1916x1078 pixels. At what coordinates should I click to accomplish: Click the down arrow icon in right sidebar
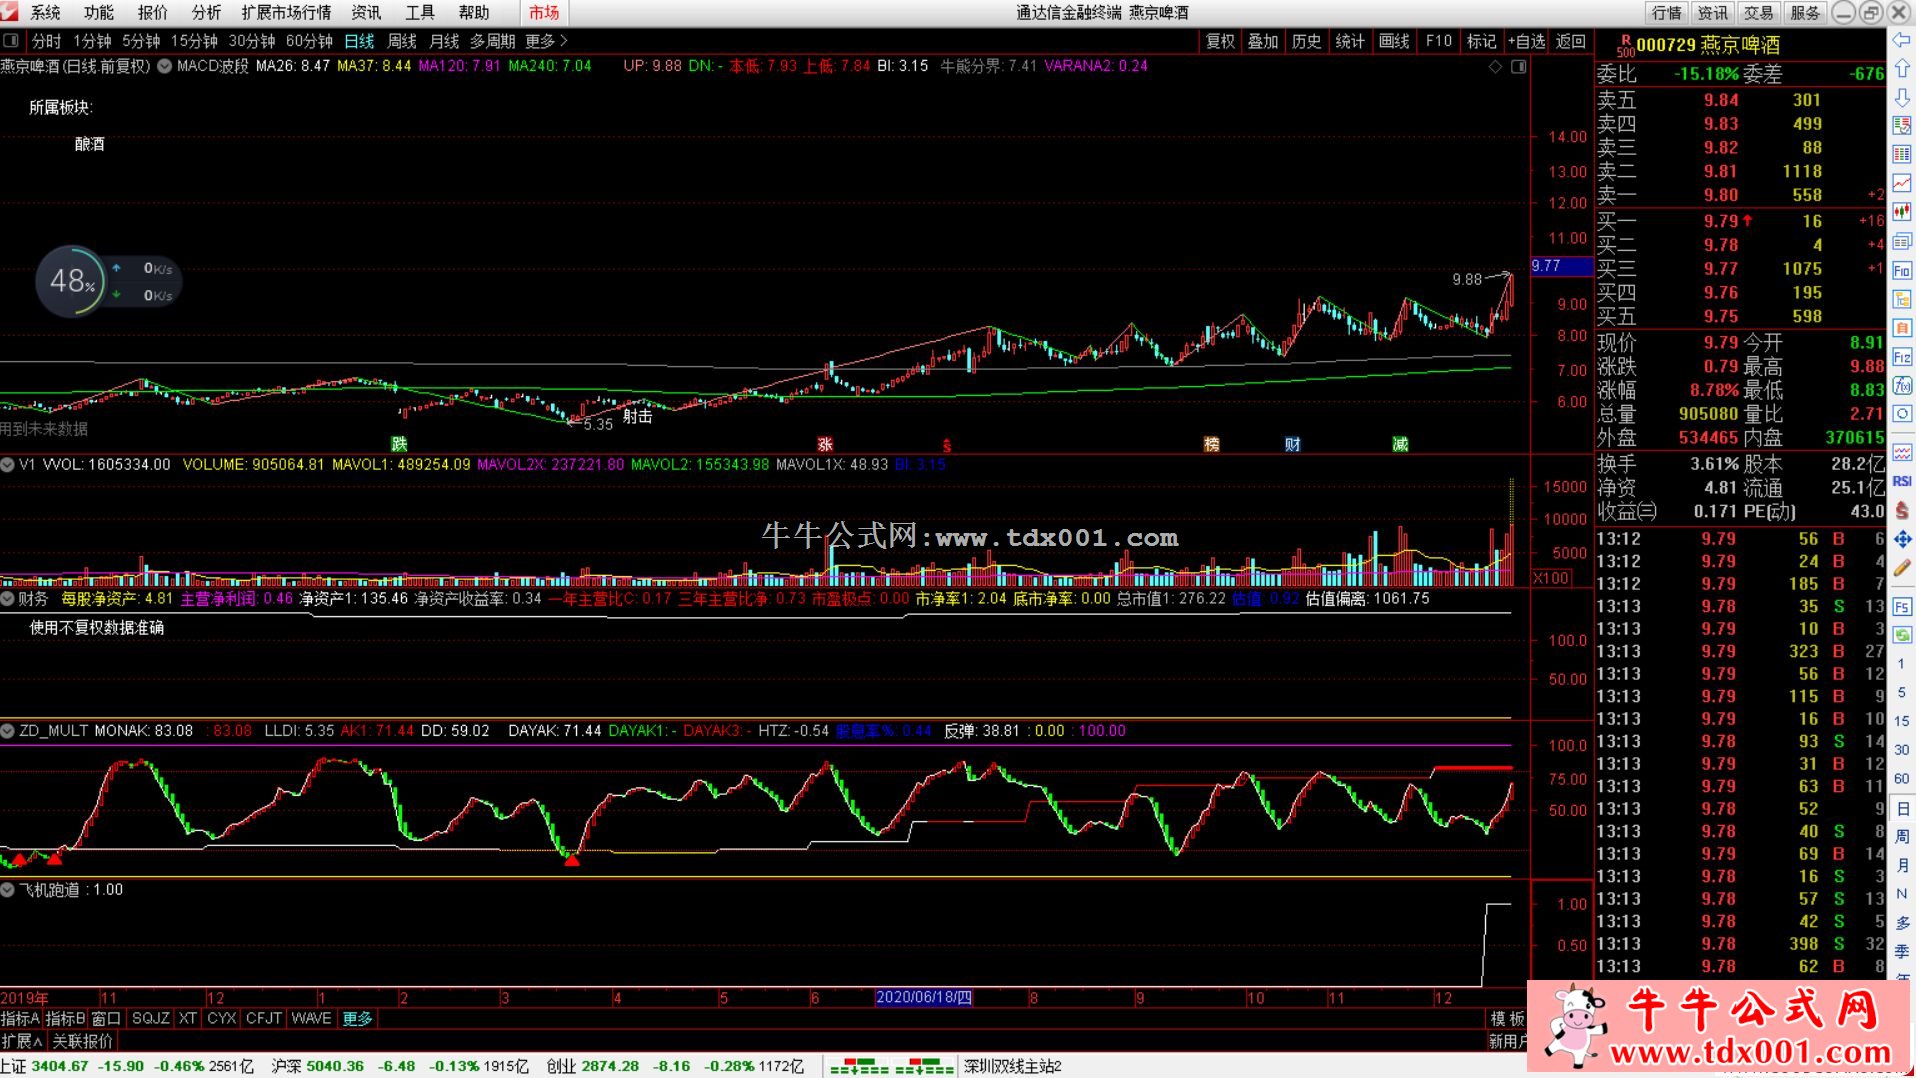(1902, 98)
